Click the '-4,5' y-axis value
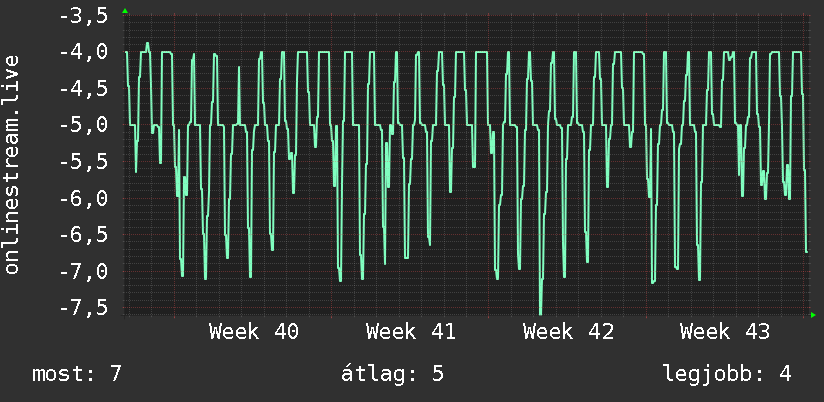Viewport: 824px width, 402px height. pos(84,89)
